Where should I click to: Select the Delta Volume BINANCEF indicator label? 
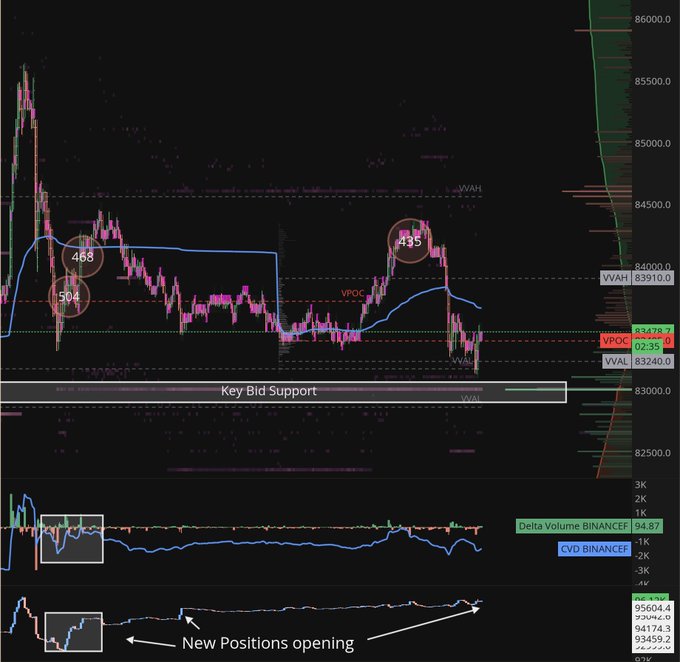[573, 526]
